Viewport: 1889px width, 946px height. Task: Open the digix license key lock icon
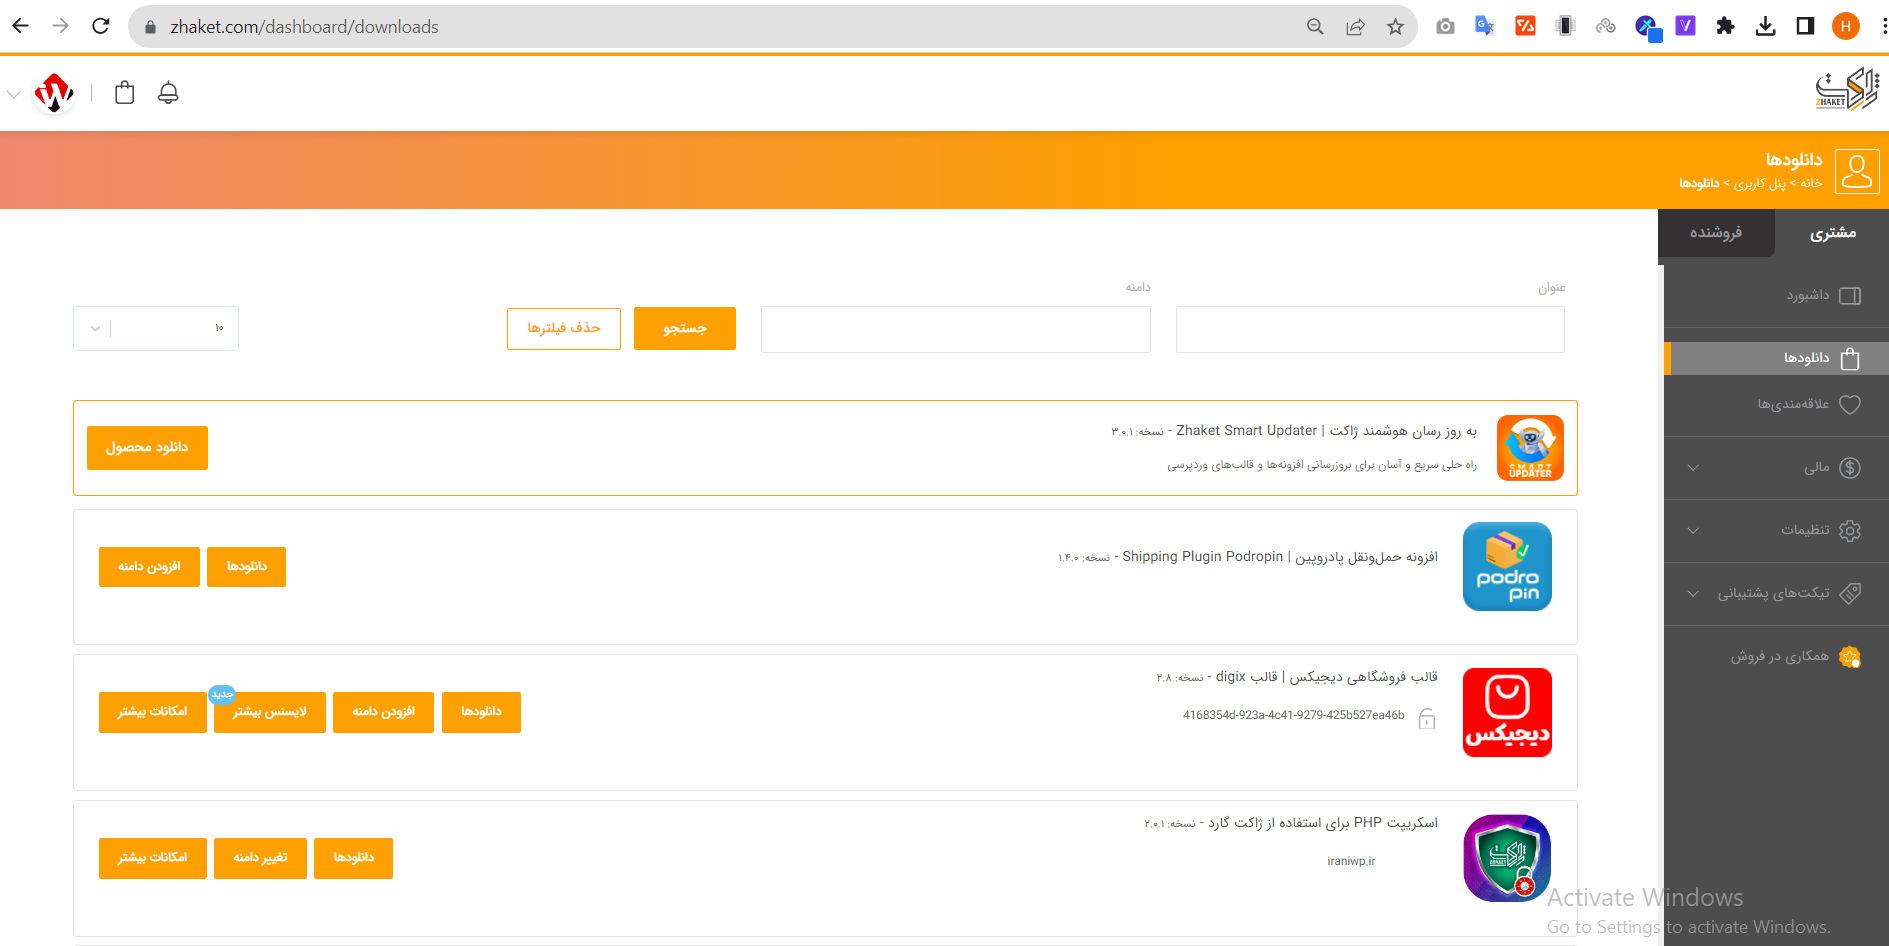(1427, 718)
